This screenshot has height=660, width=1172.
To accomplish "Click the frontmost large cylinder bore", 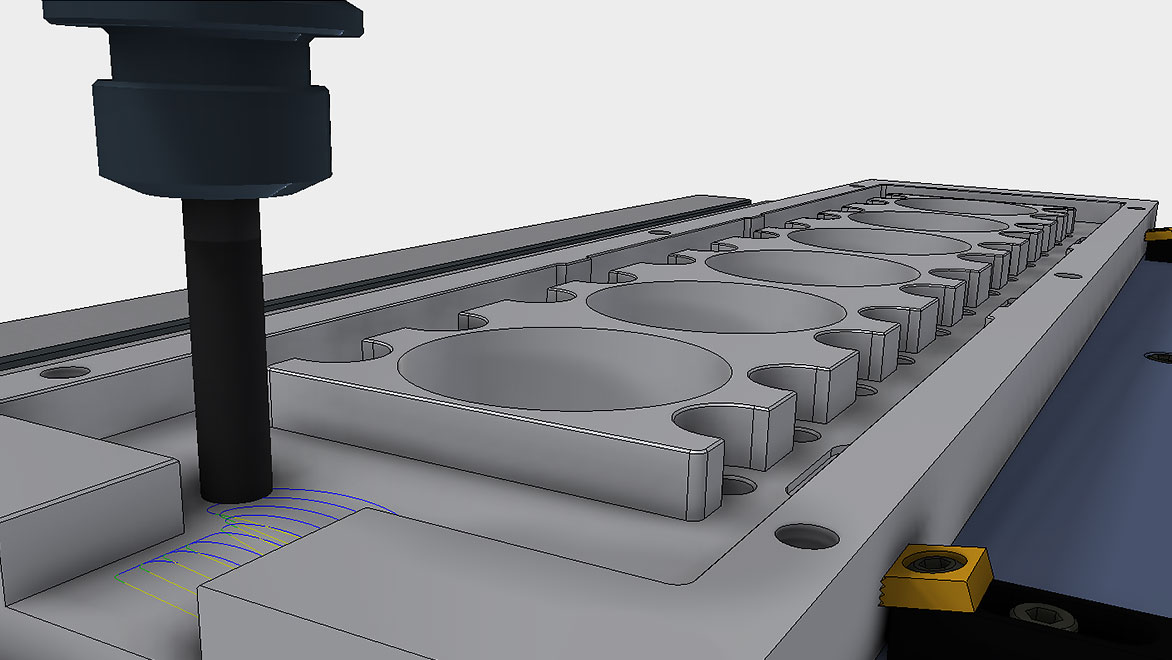I will 560,370.
